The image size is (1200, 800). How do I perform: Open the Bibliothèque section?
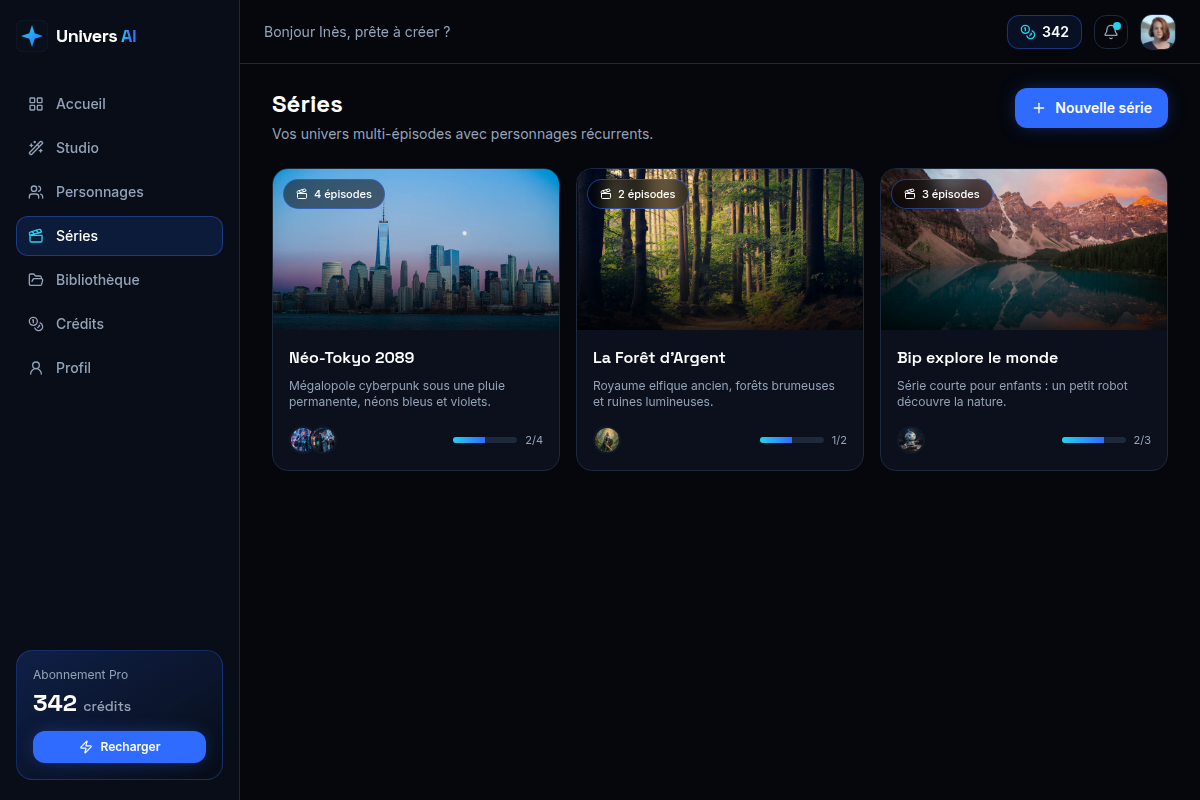tap(119, 280)
